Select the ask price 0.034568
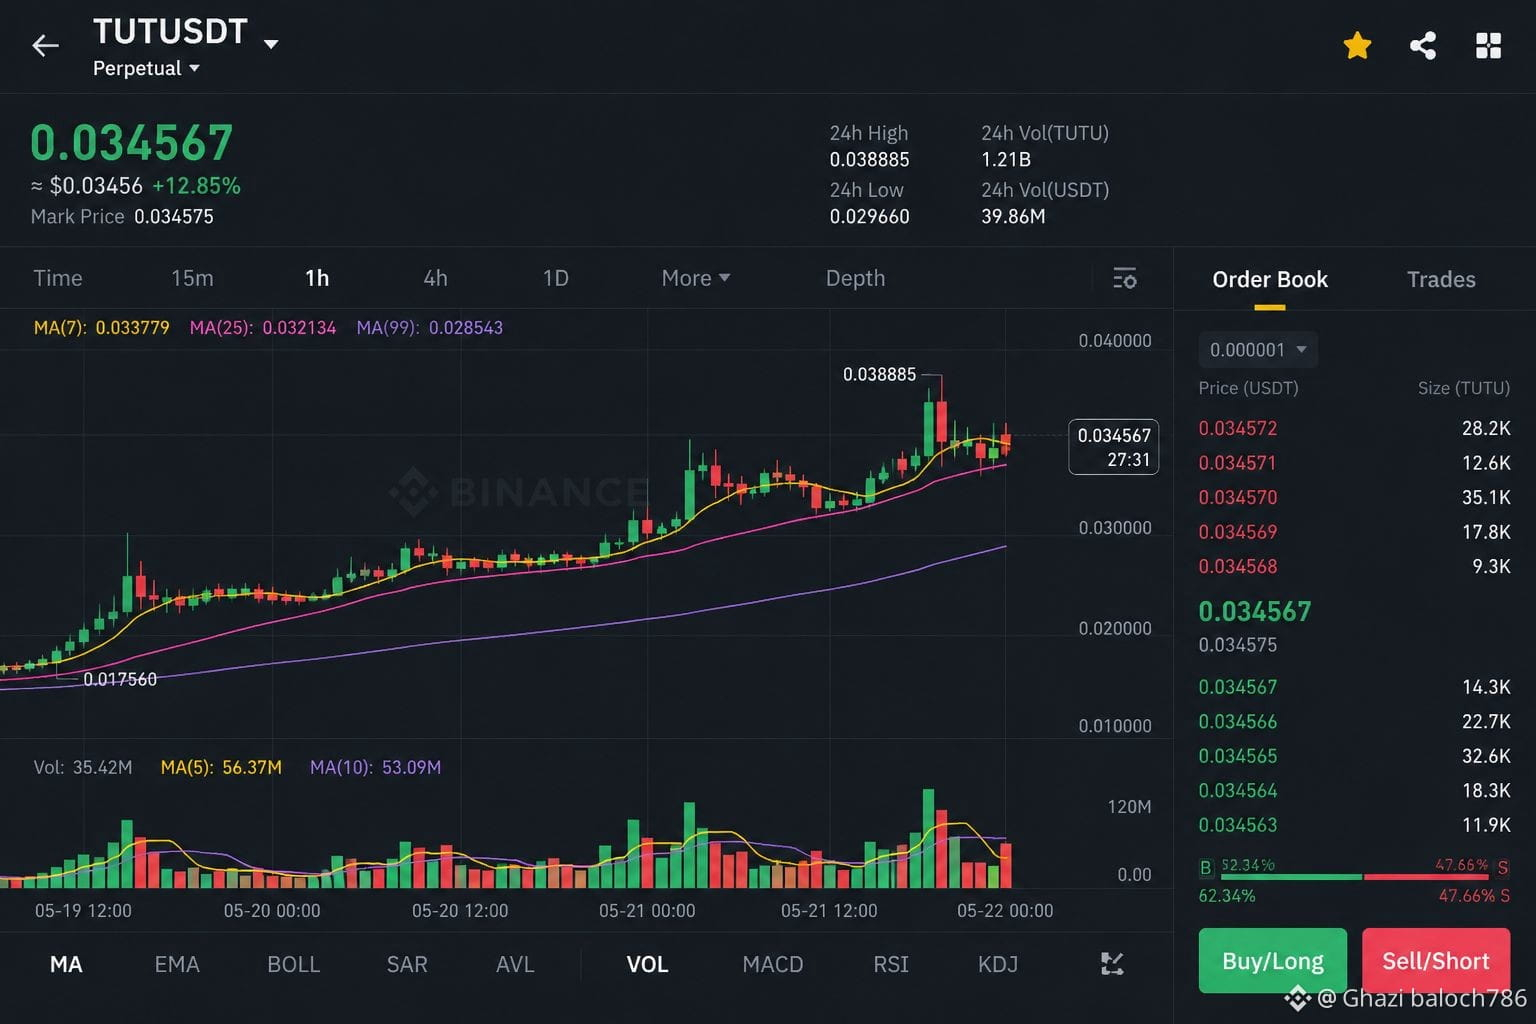The image size is (1536, 1024). pos(1238,566)
